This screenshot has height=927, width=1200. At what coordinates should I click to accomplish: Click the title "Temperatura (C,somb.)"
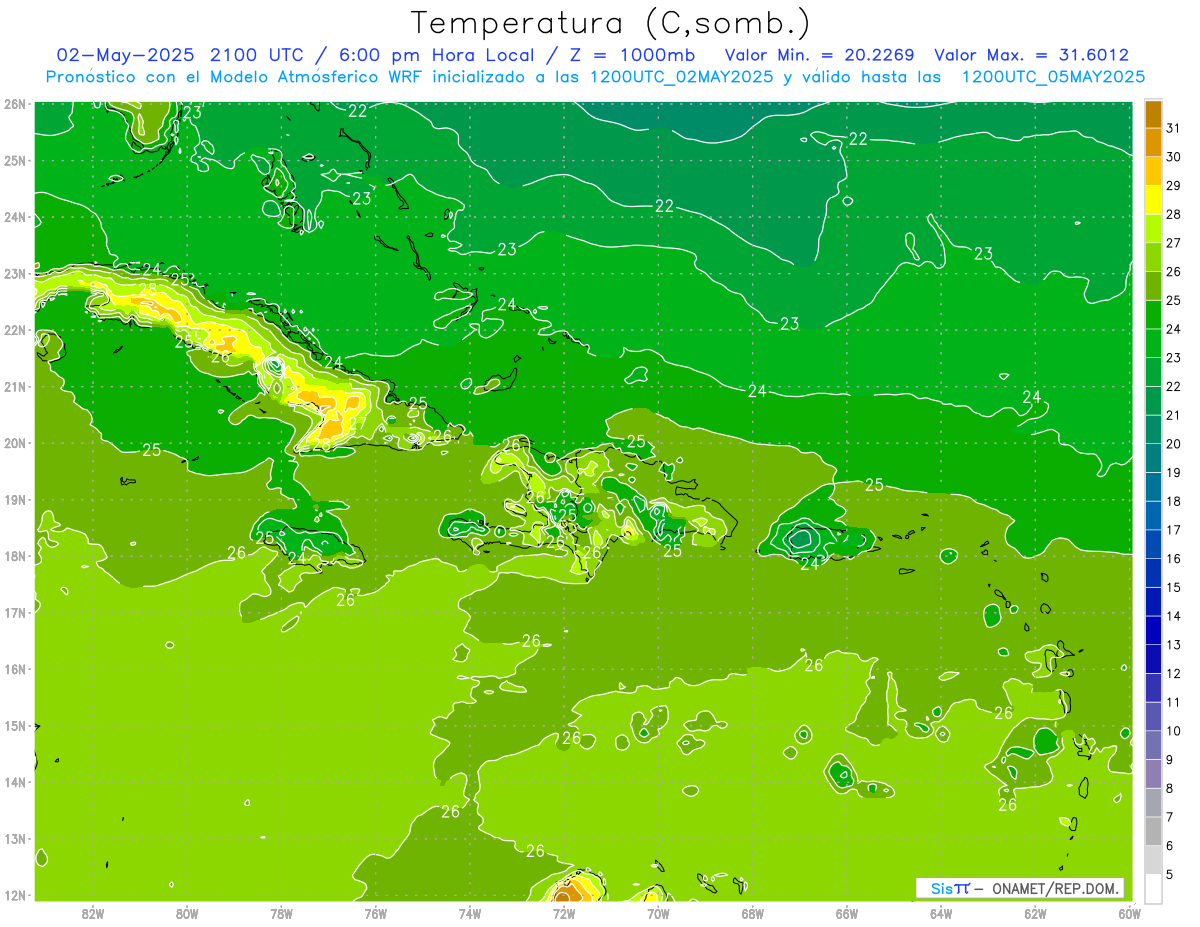(x=611, y=24)
